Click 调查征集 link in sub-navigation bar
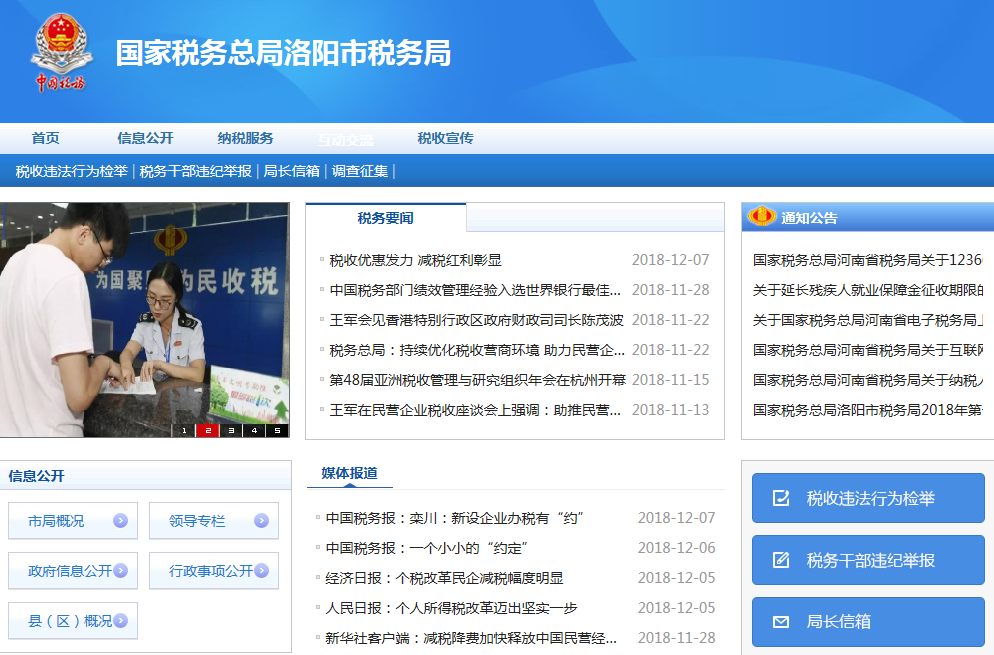The image size is (994, 655). [x=360, y=171]
